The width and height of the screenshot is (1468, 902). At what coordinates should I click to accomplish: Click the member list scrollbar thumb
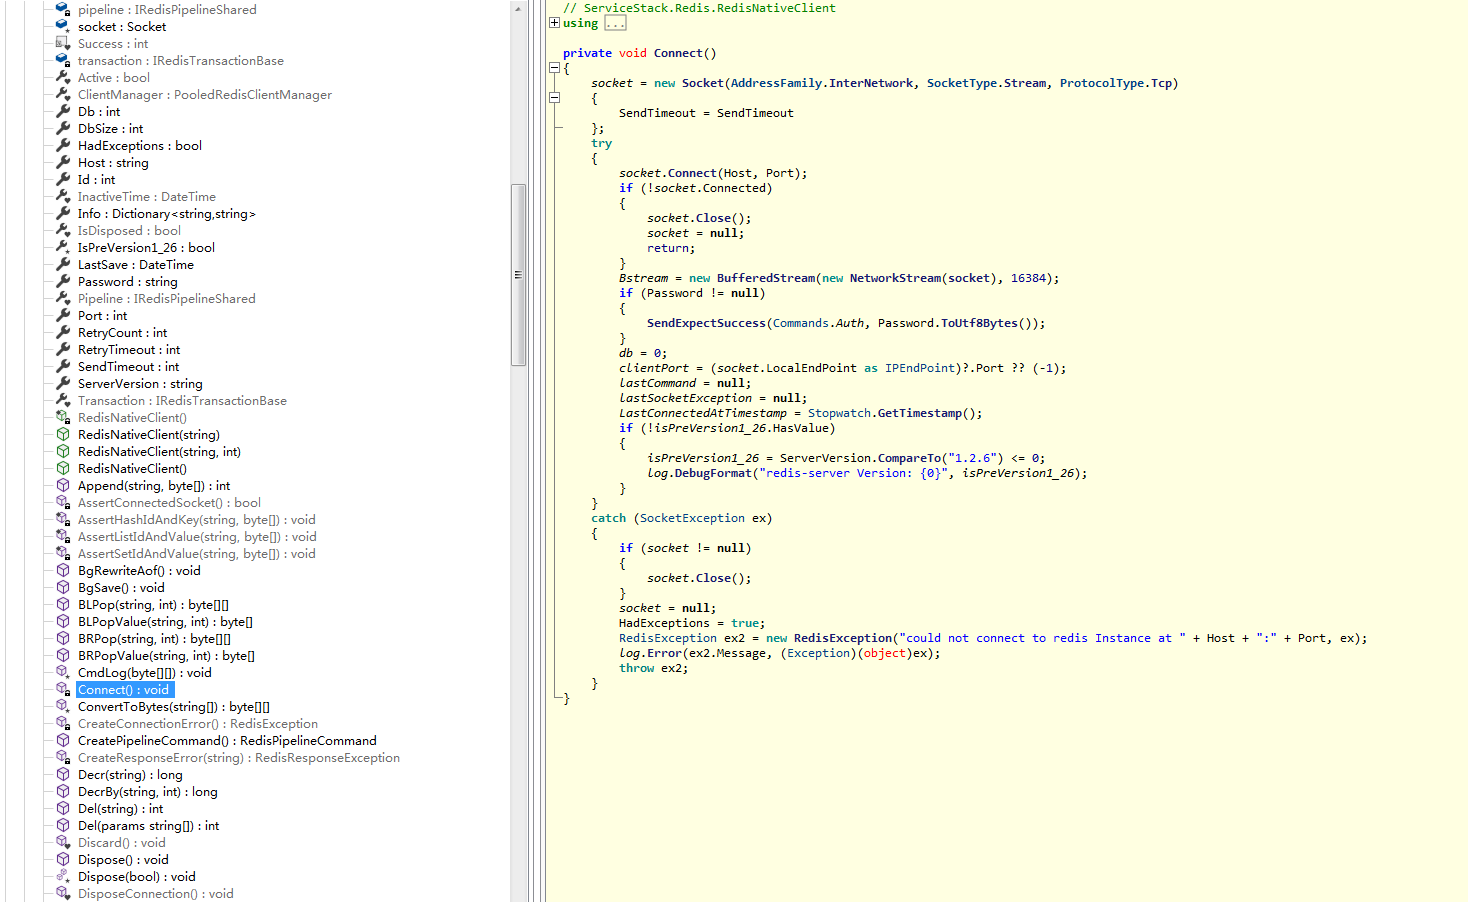click(x=520, y=270)
